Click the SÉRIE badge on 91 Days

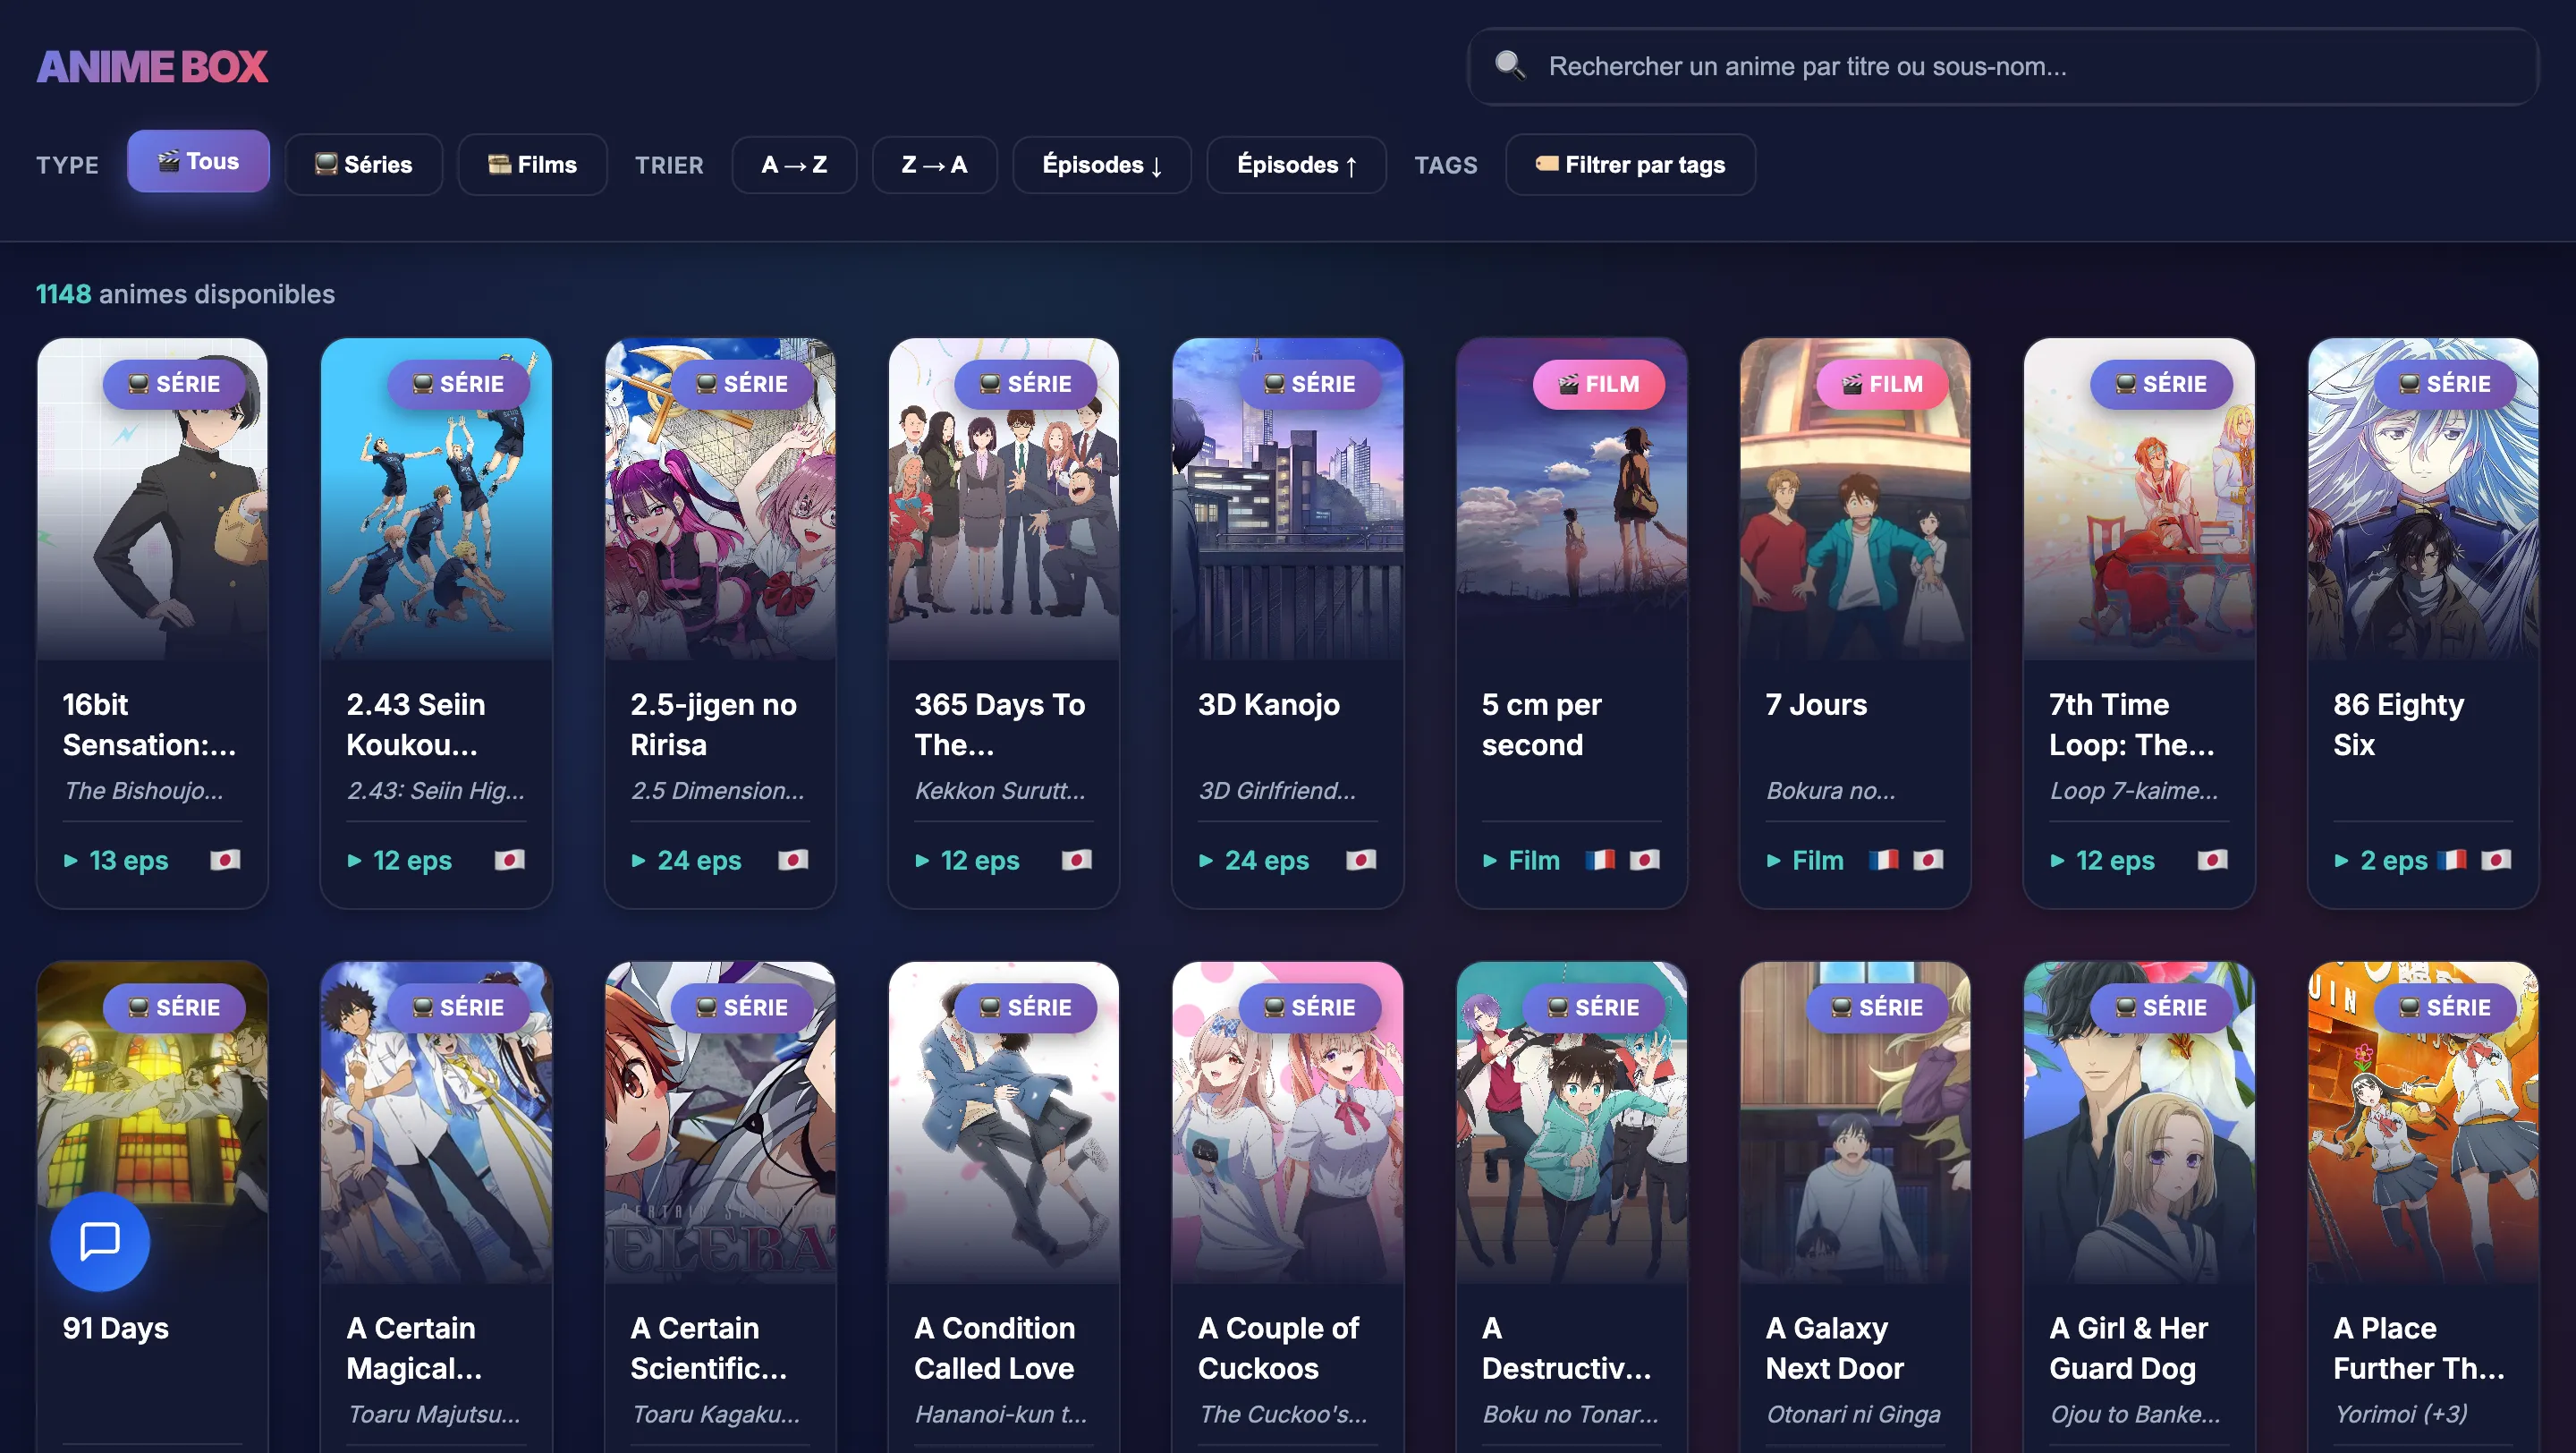[x=174, y=1007]
